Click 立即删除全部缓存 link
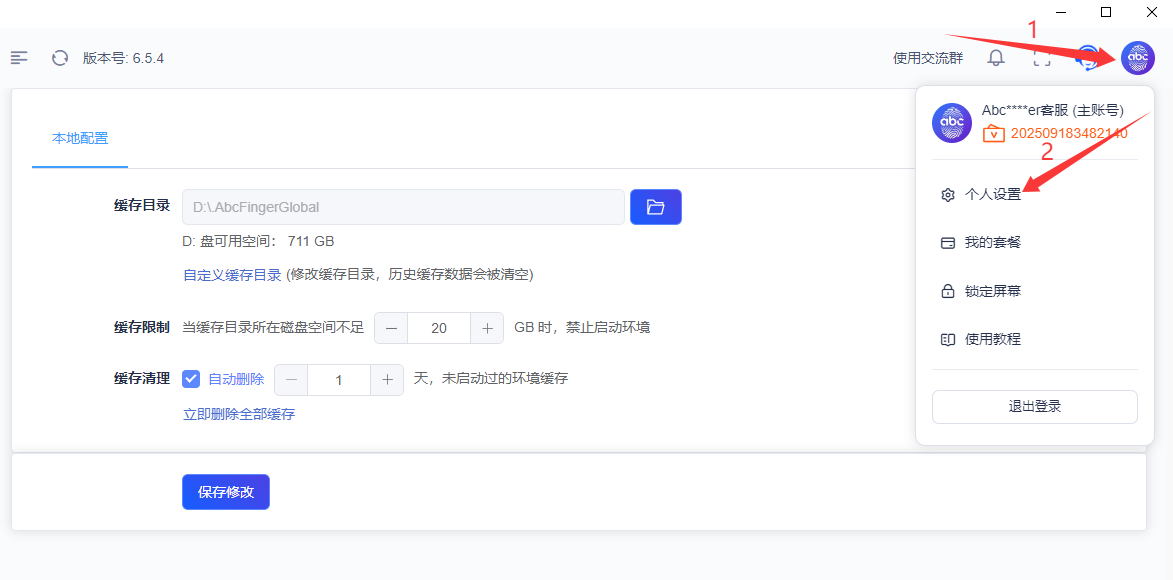Image resolution: width=1173 pixels, height=580 pixels. [239, 414]
